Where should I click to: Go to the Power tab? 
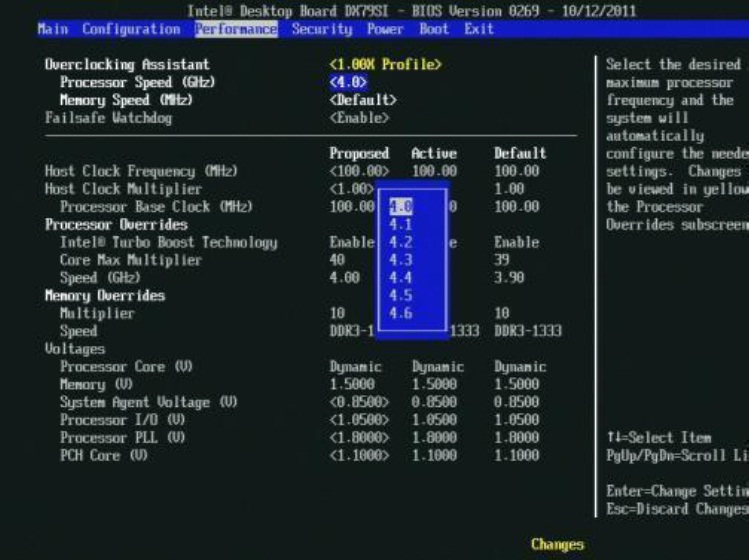click(x=385, y=29)
